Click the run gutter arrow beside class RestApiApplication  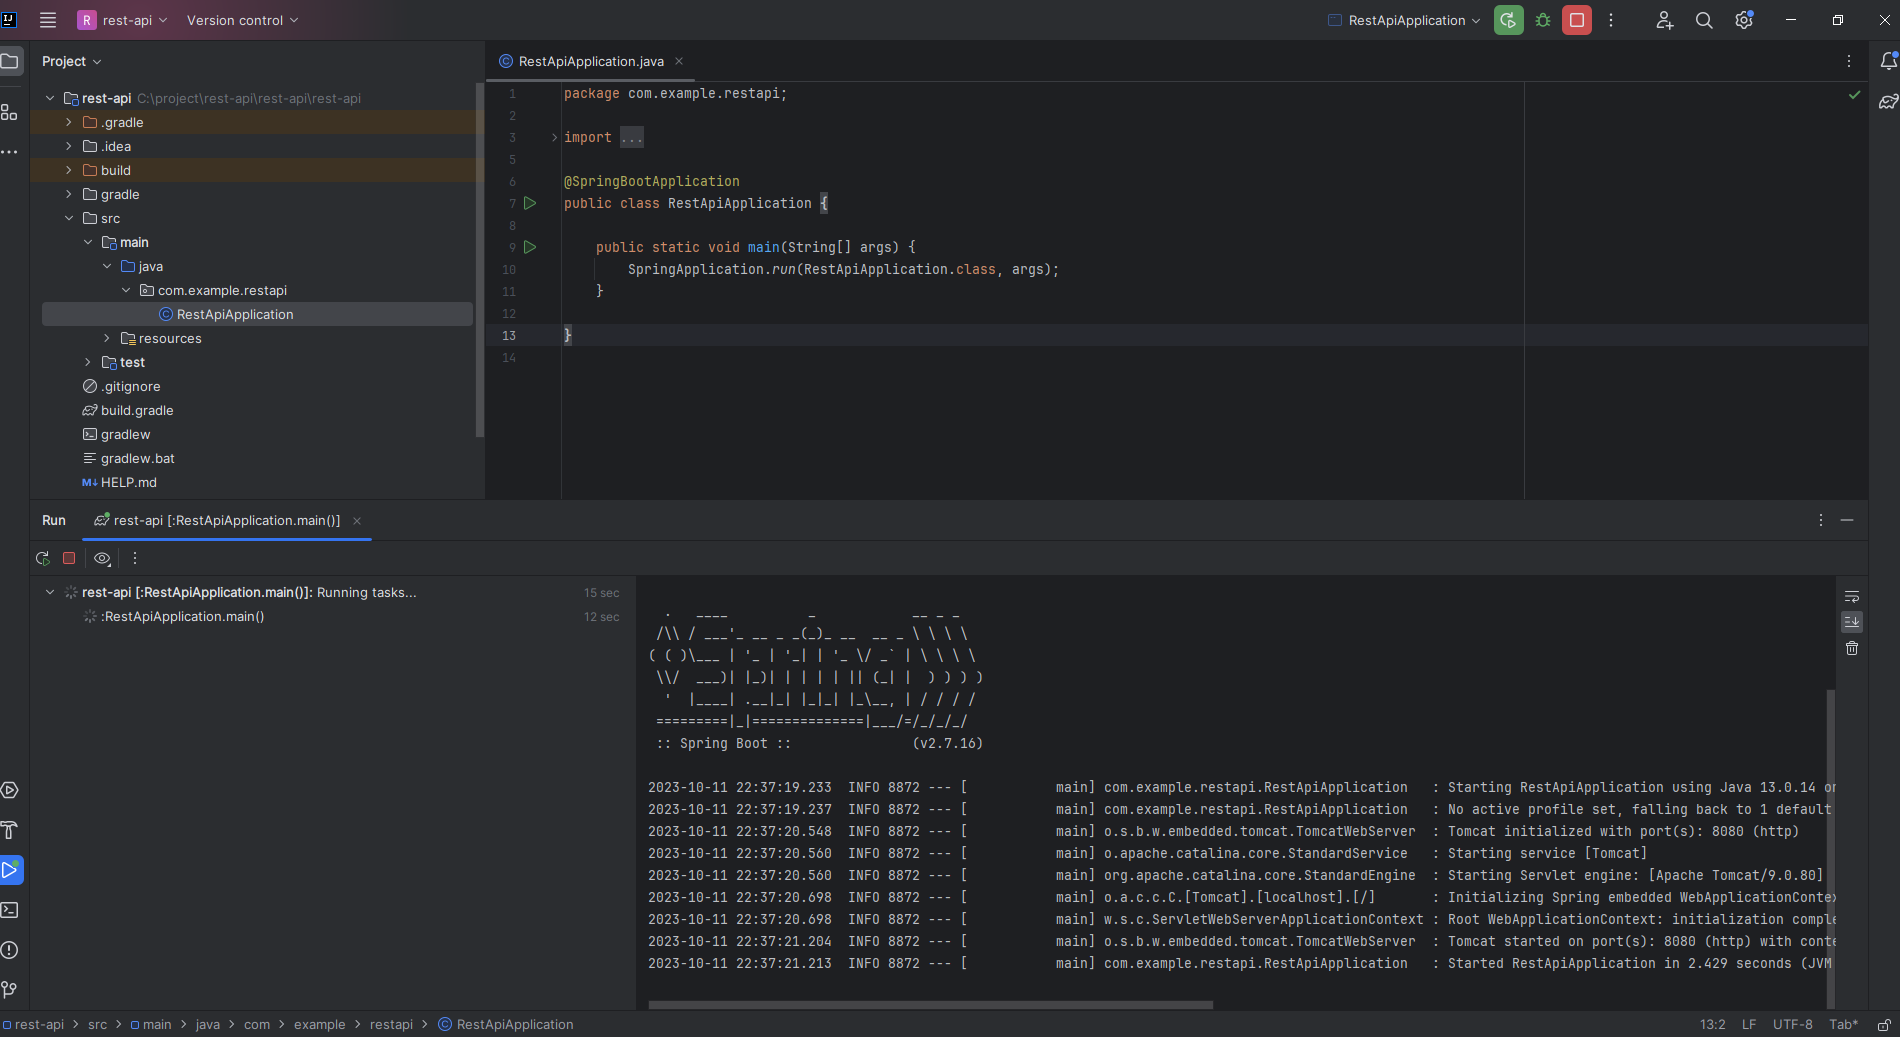(x=530, y=203)
